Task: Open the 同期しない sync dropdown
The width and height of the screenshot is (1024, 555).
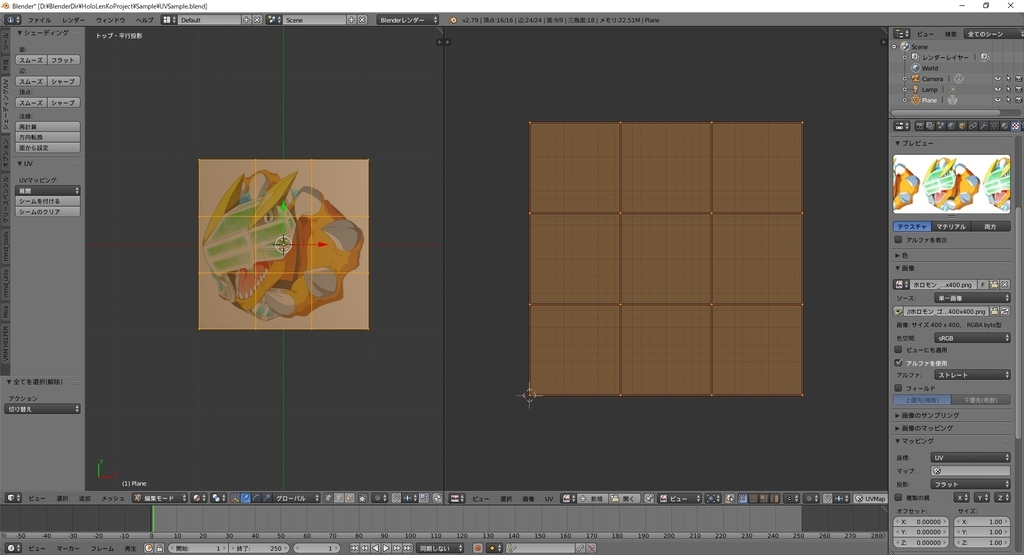Action: tap(440, 548)
